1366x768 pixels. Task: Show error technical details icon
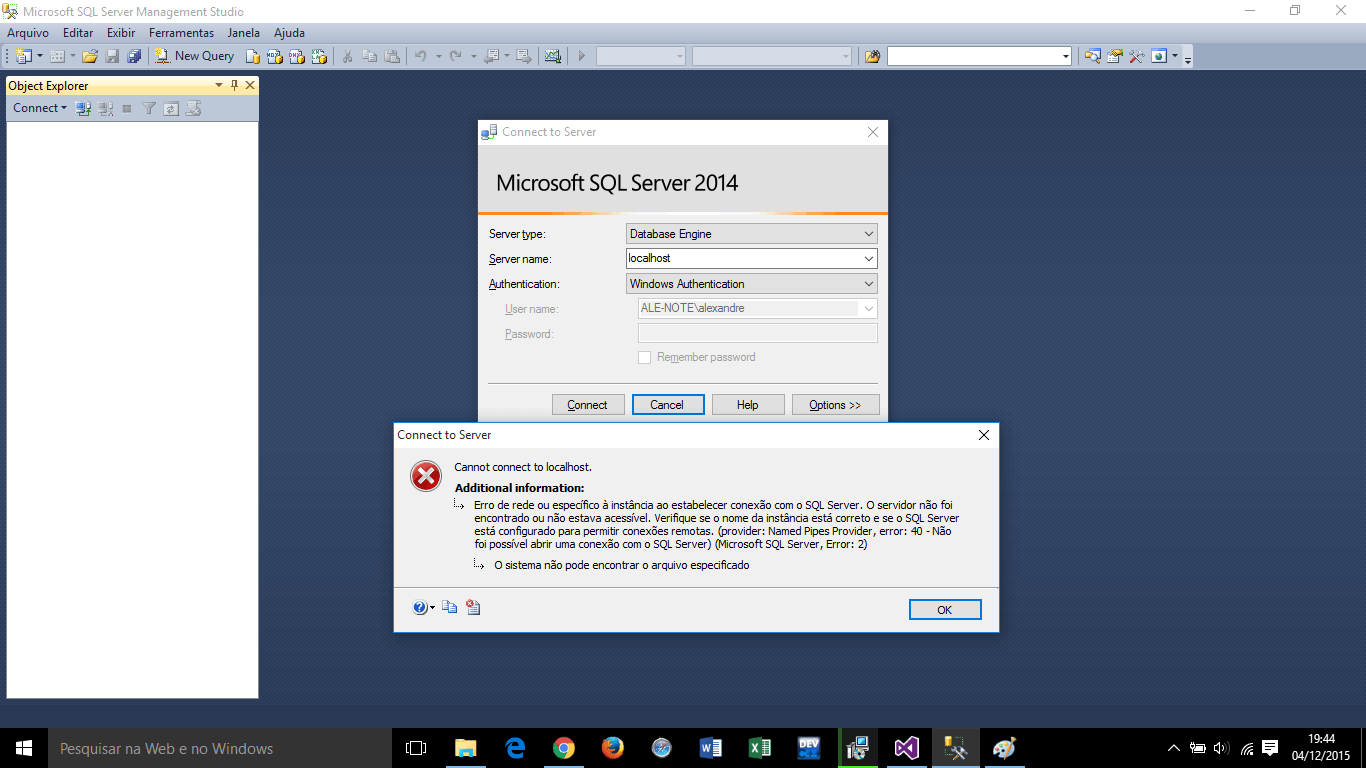(x=473, y=607)
